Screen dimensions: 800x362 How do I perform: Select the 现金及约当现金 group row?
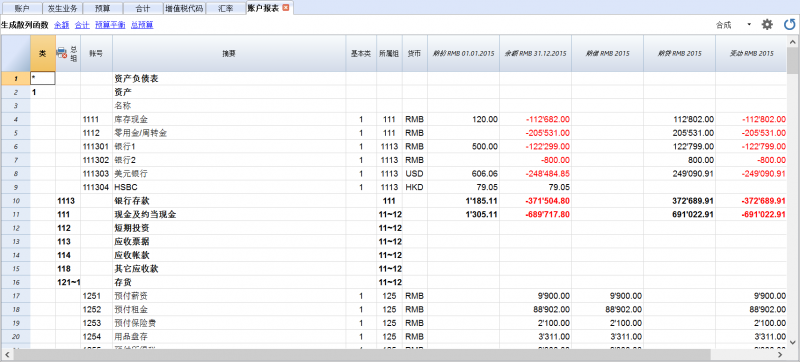pos(229,215)
